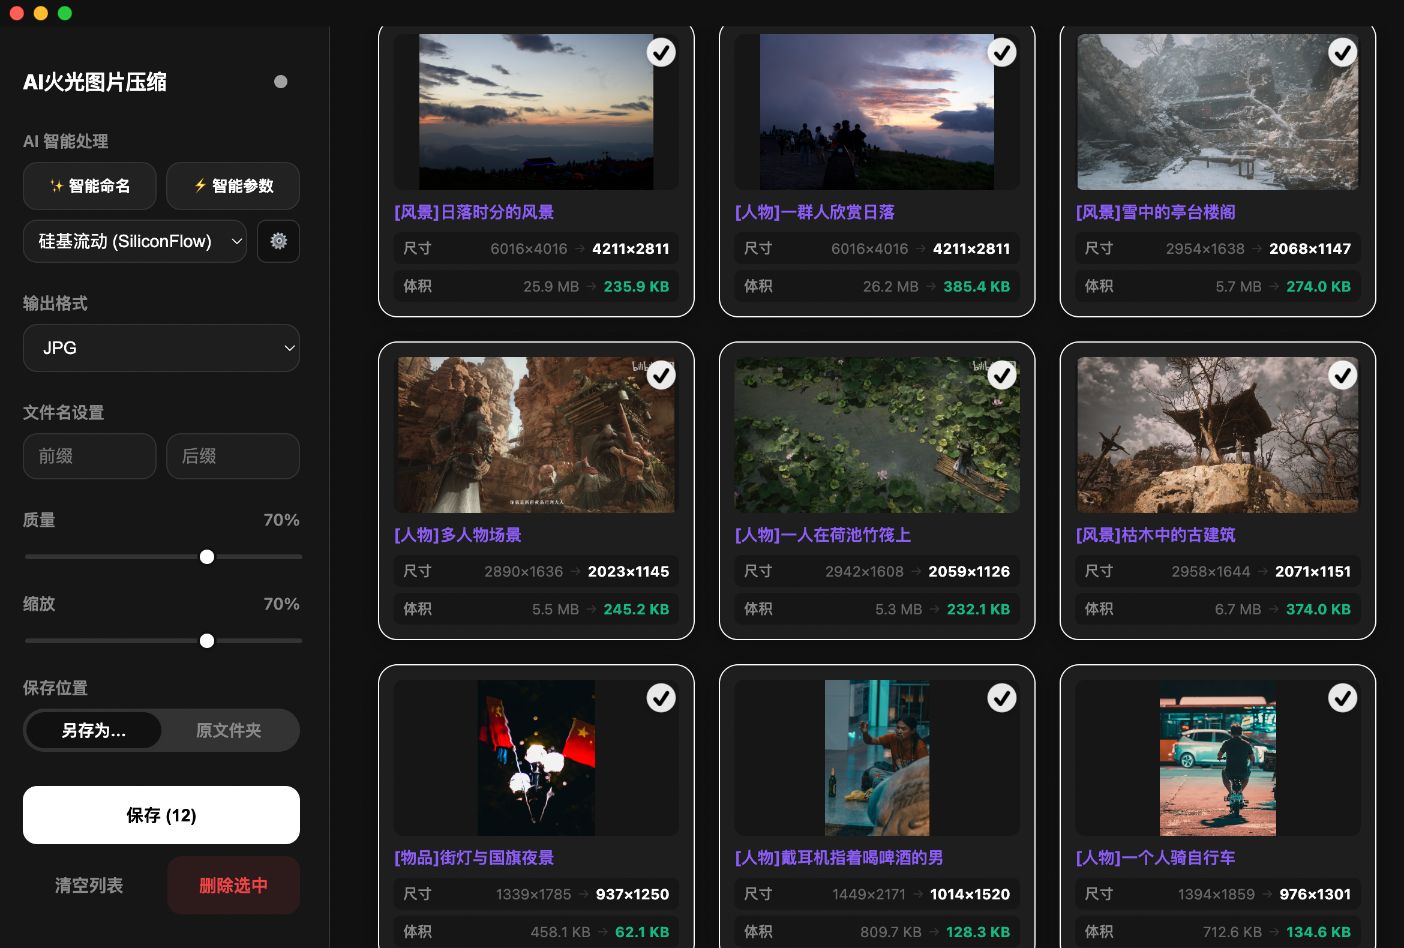This screenshot has height=948, width=1404.
Task: Click the 保存 (12) button
Action: (x=161, y=815)
